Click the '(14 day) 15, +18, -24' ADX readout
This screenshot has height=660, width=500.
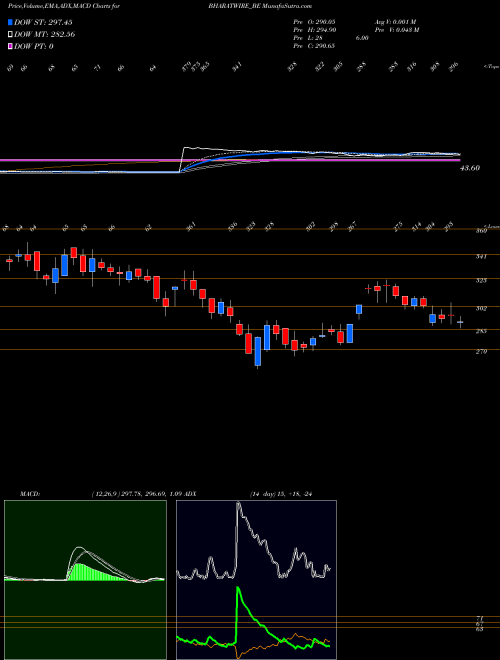tap(280, 493)
